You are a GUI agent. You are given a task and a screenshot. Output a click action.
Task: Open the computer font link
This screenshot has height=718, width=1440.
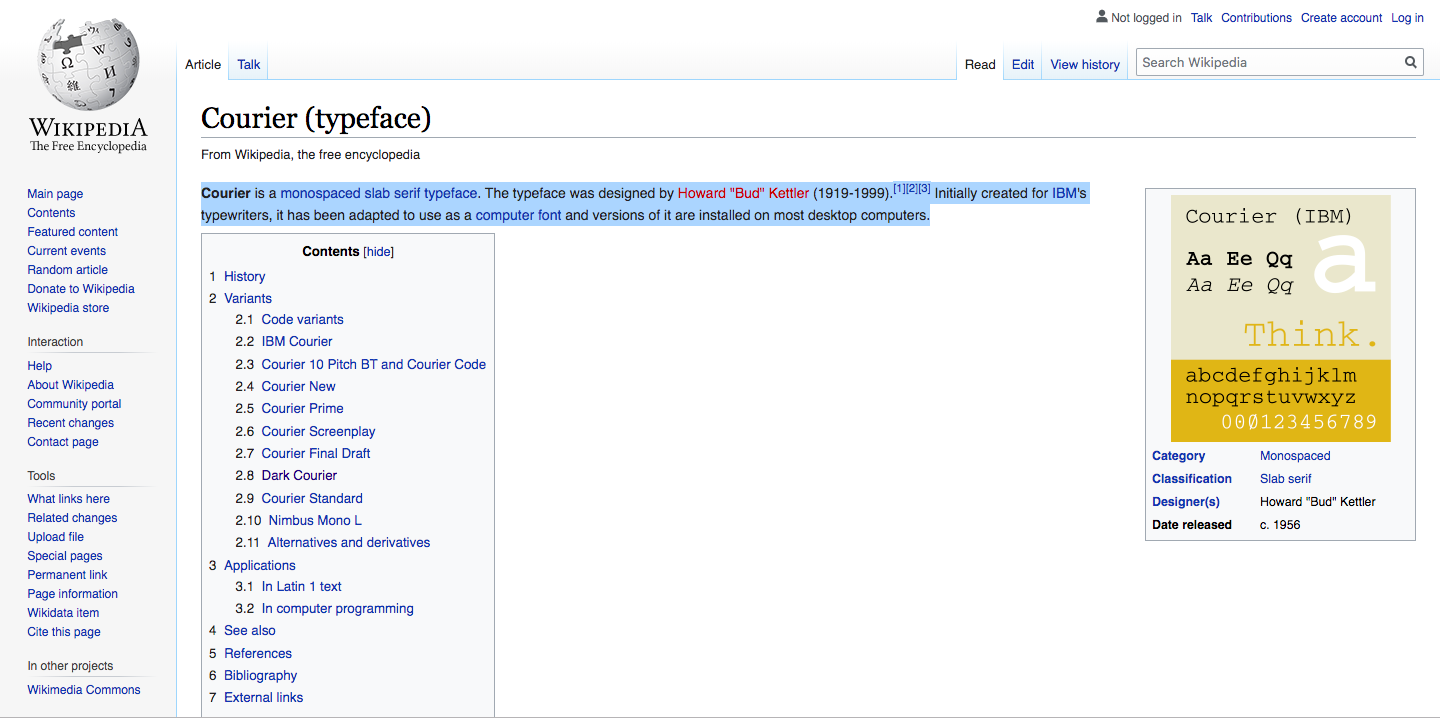coord(518,215)
